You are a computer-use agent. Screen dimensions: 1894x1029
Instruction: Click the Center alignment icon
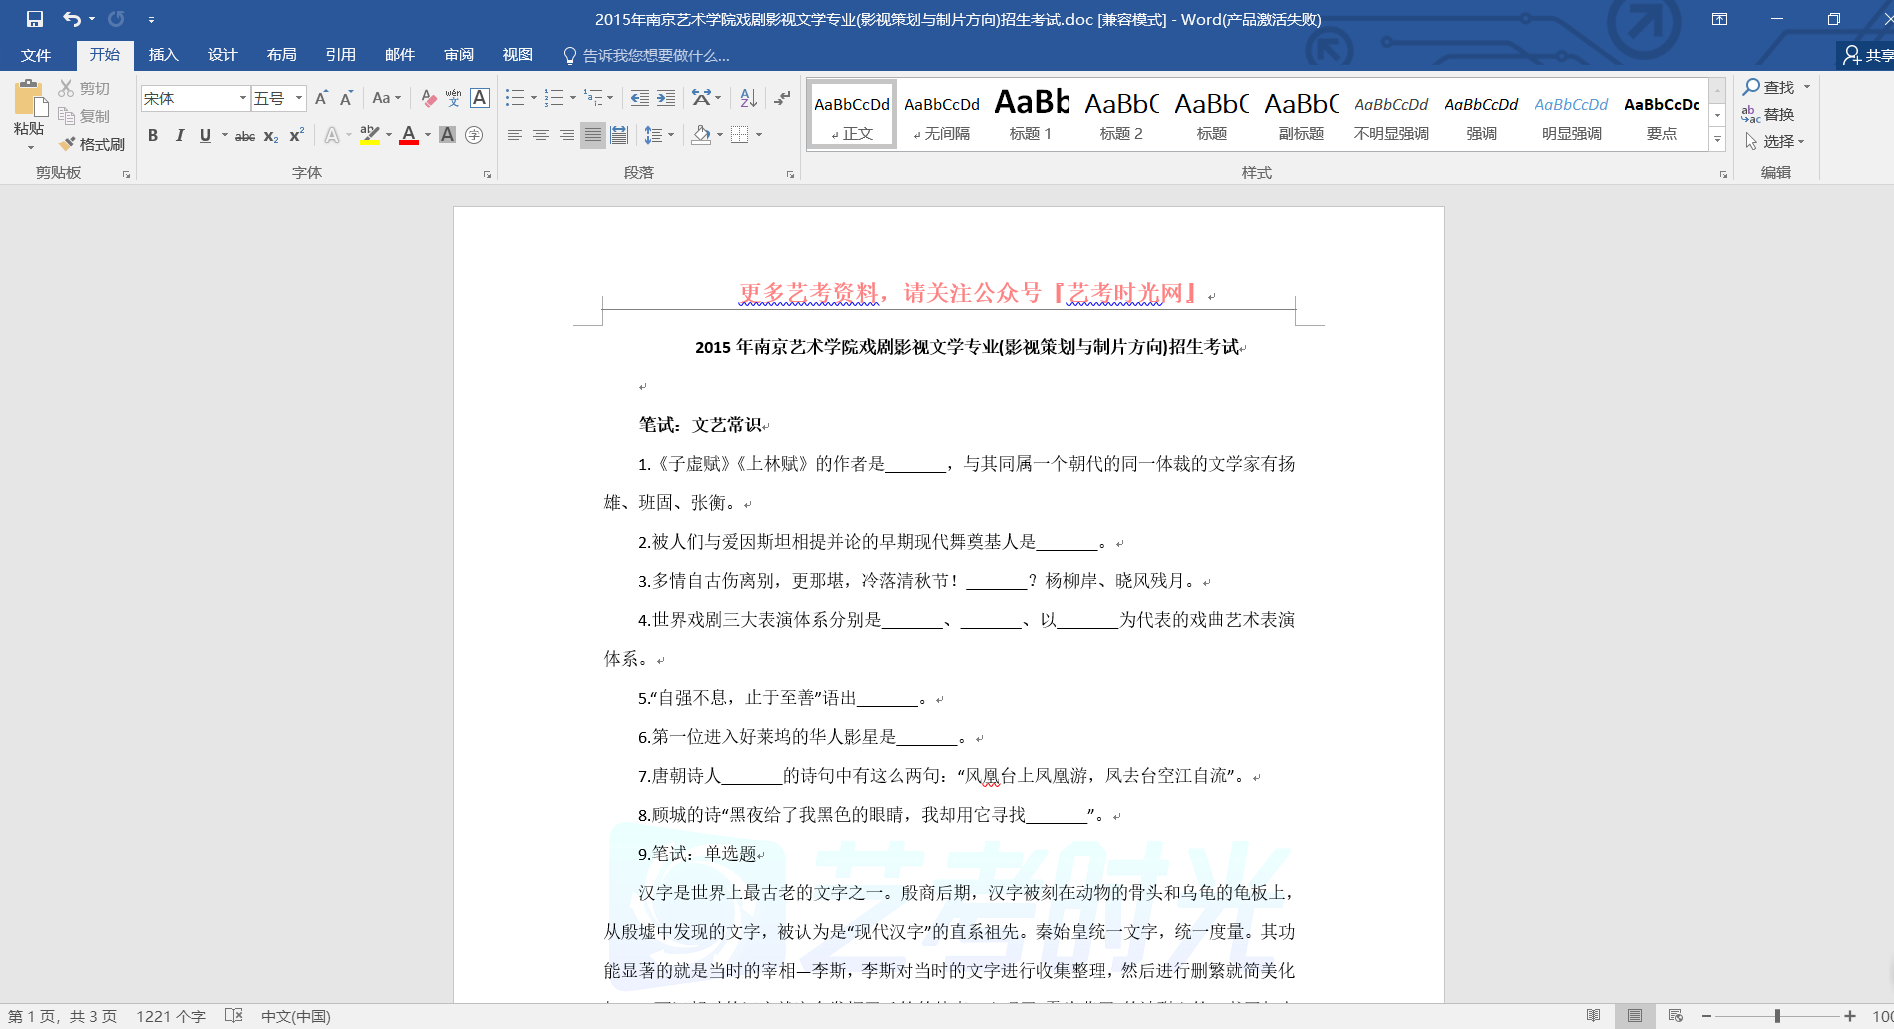tap(541, 135)
